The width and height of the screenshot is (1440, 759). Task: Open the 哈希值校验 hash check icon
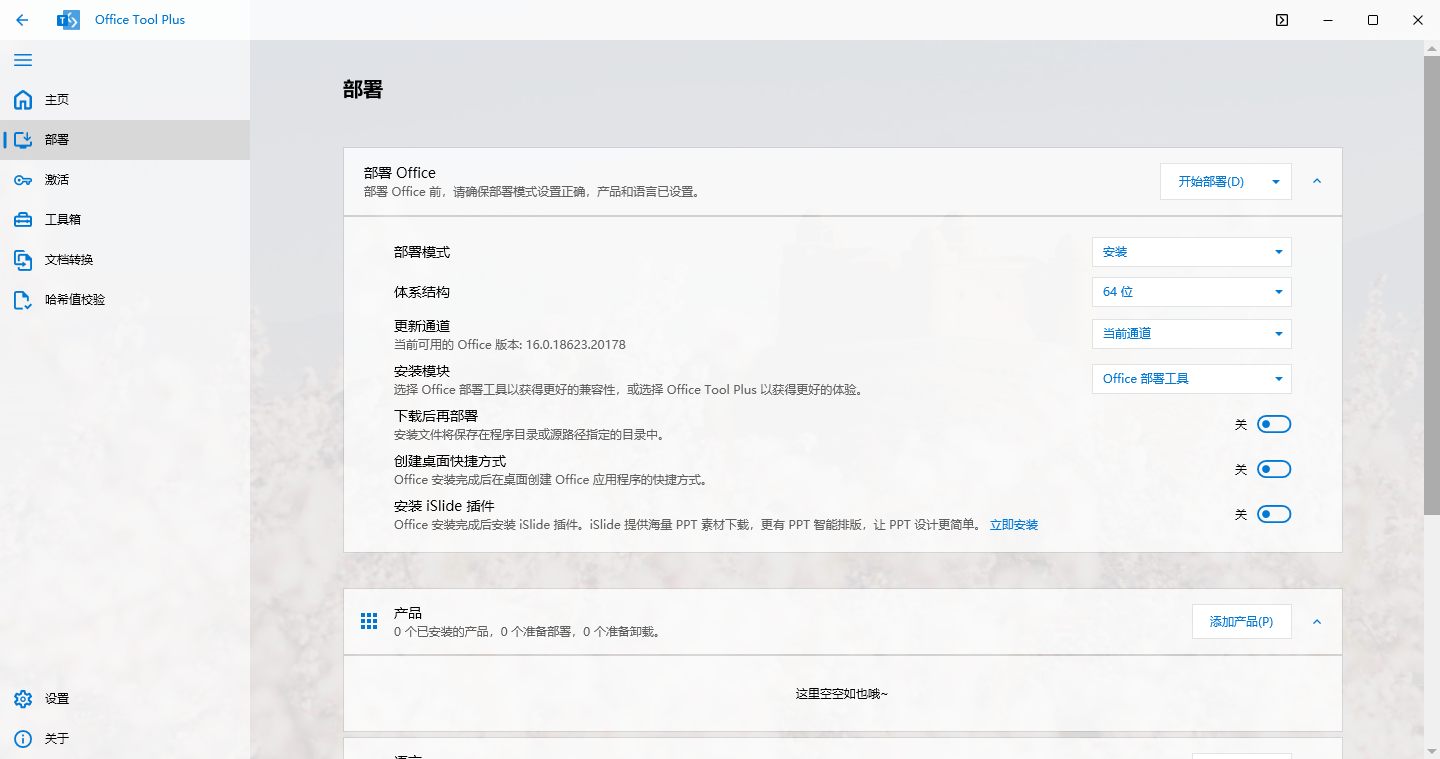click(x=23, y=300)
